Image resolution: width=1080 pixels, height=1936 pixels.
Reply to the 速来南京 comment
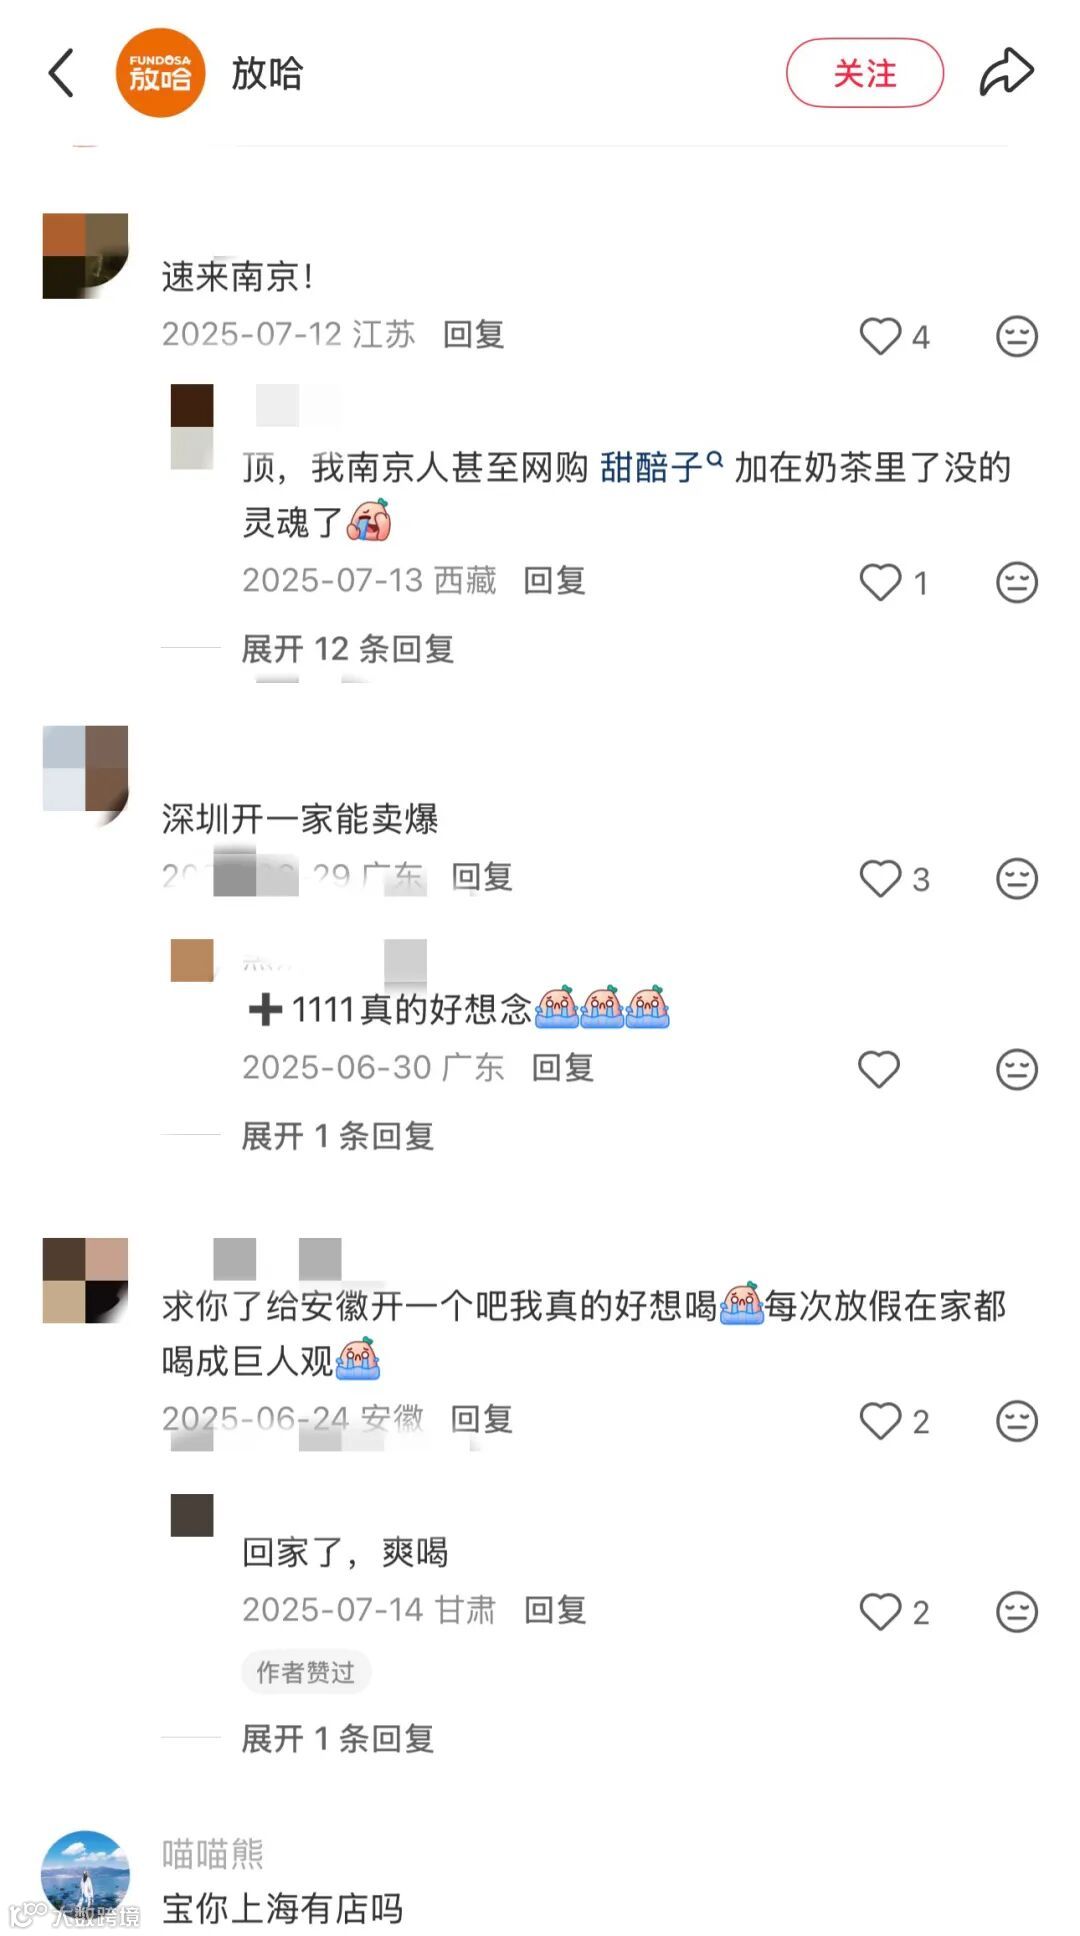(x=474, y=334)
